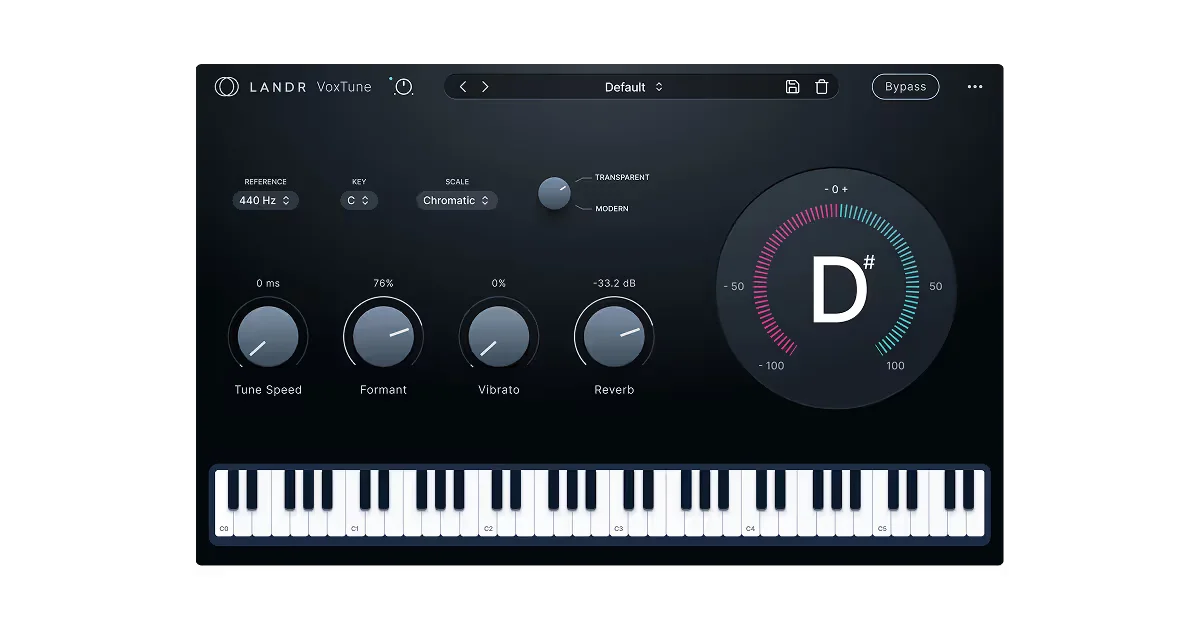1200x630 pixels.
Task: Open the Chromatic scale dropdown
Action: 457,200
